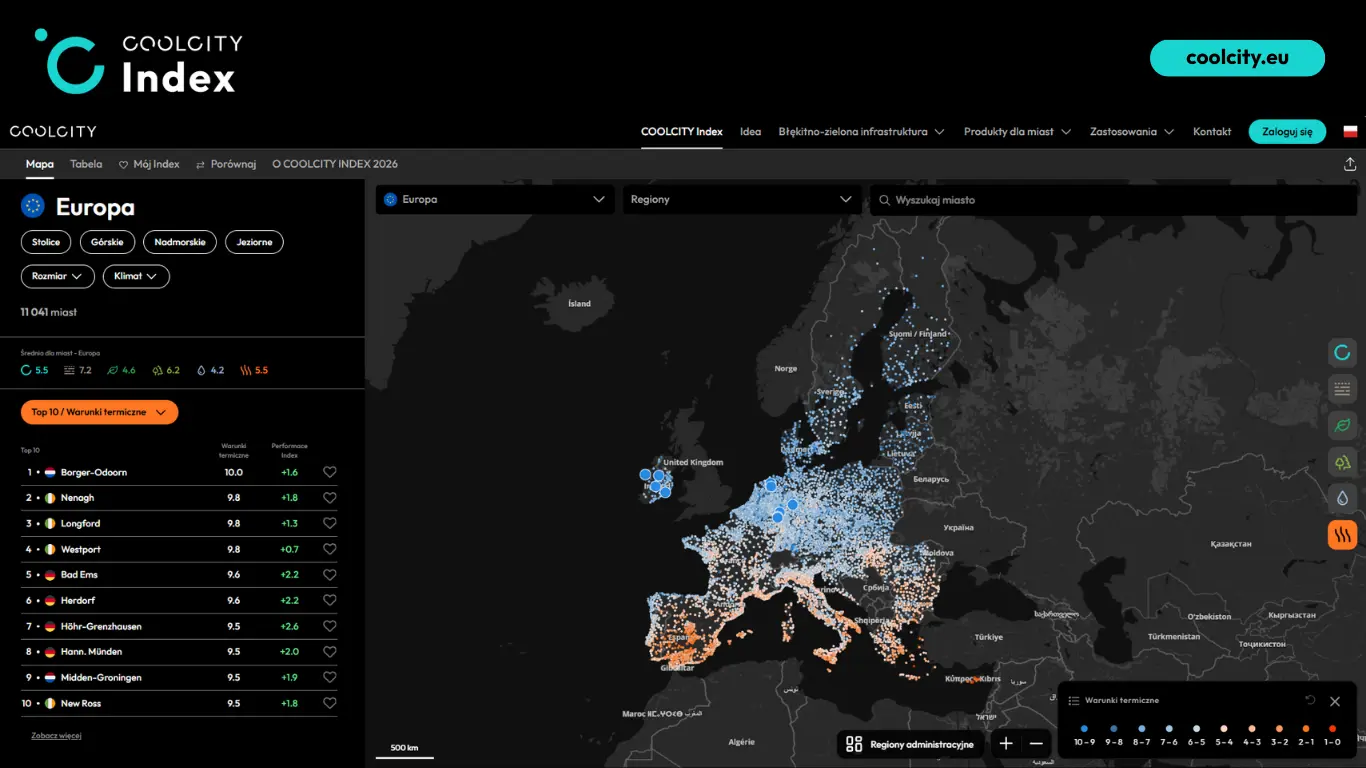Expand the Klimat filter

pos(136,276)
